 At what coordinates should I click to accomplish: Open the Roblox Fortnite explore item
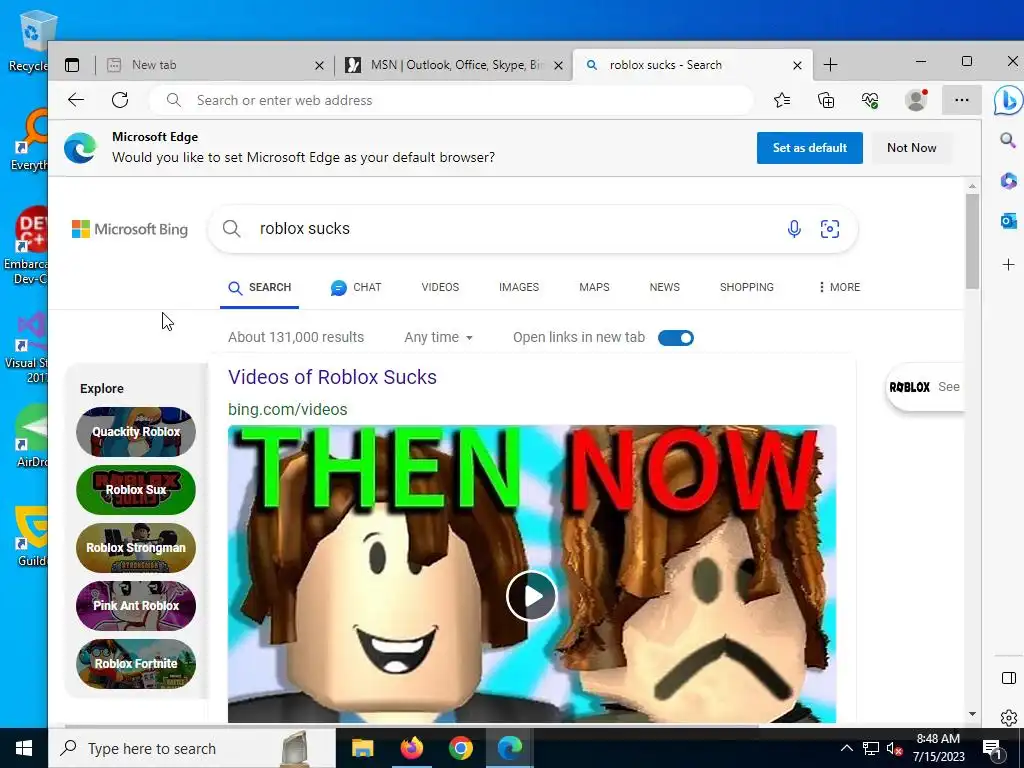click(136, 664)
